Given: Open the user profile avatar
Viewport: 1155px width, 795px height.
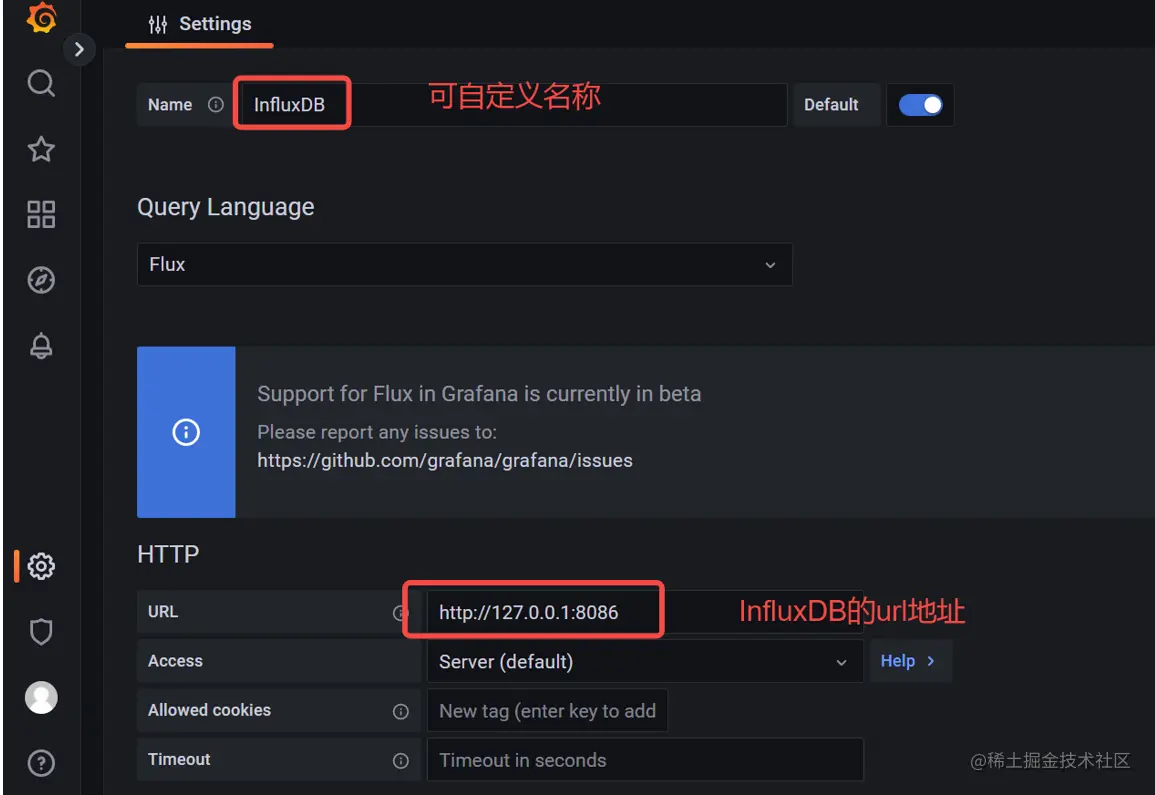Looking at the screenshot, I should 41,697.
